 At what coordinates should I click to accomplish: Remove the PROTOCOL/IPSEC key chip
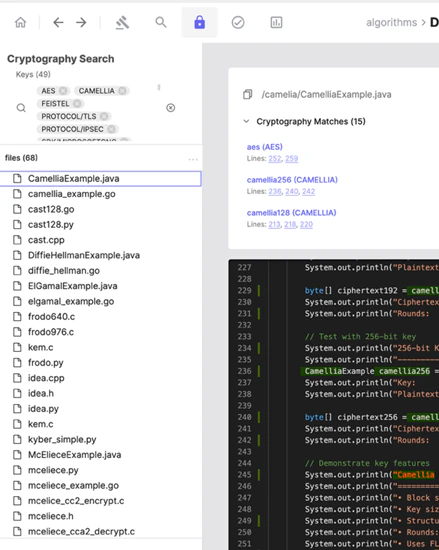[x=112, y=129]
